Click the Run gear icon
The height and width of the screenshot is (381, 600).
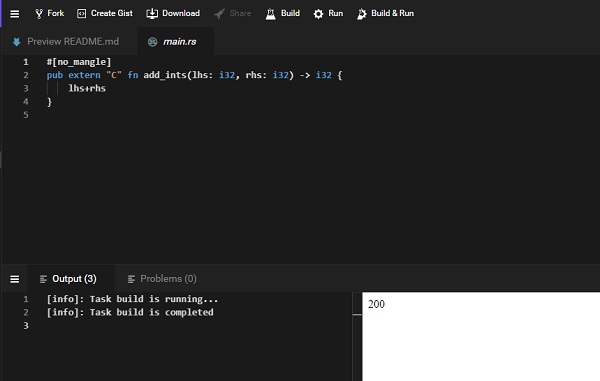[x=318, y=14]
